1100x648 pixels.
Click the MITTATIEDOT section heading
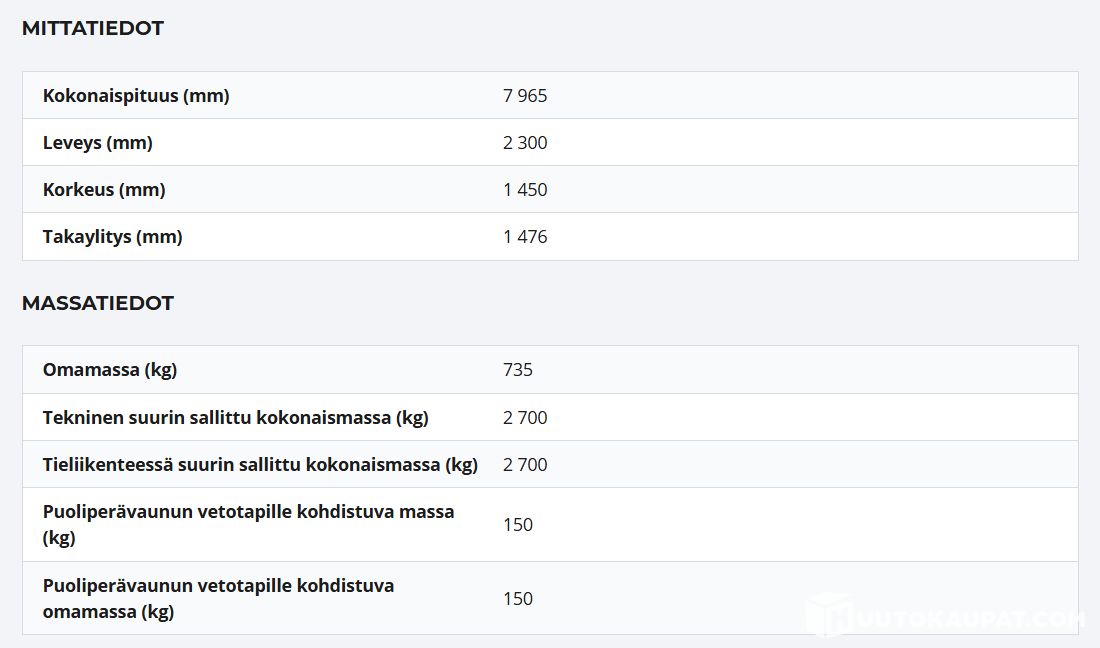tap(93, 29)
